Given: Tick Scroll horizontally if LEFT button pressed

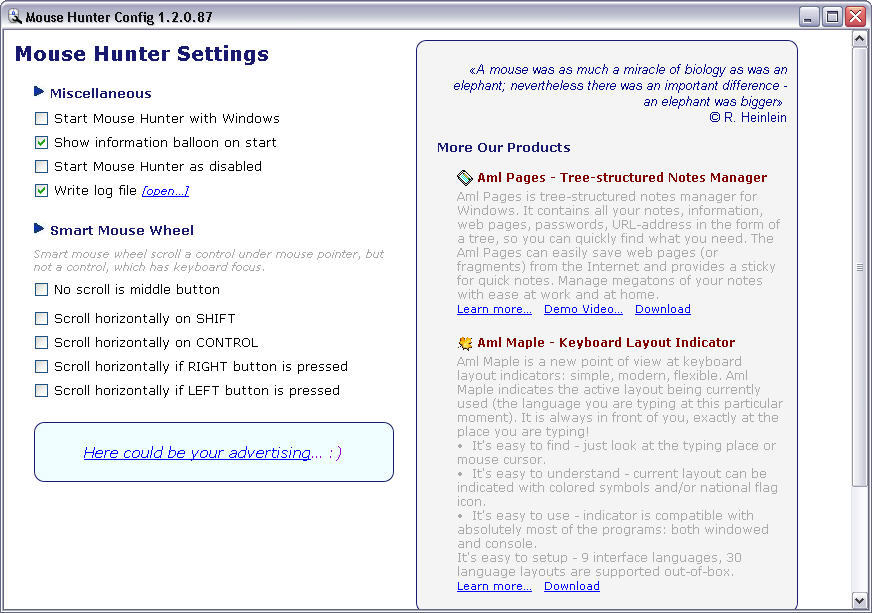Looking at the screenshot, I should pos(41,390).
